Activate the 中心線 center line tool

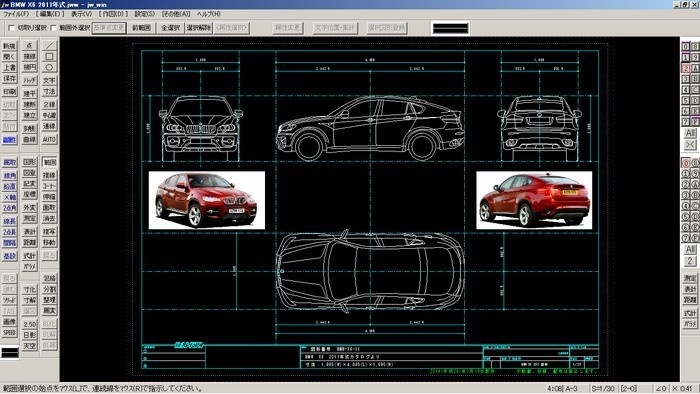tap(49, 115)
